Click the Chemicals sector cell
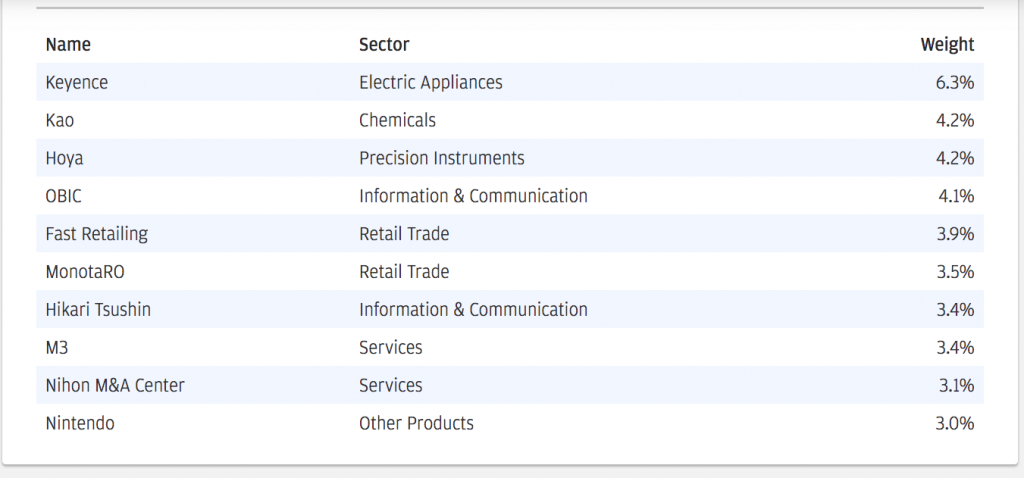This screenshot has width=1024, height=478. pos(397,121)
